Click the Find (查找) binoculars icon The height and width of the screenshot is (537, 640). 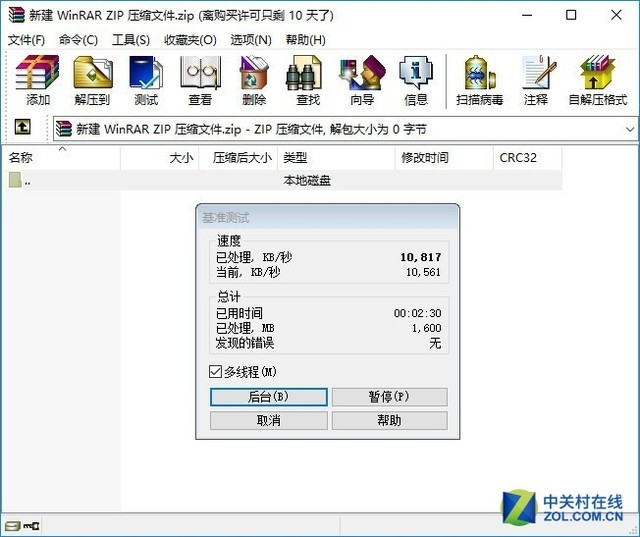point(304,73)
